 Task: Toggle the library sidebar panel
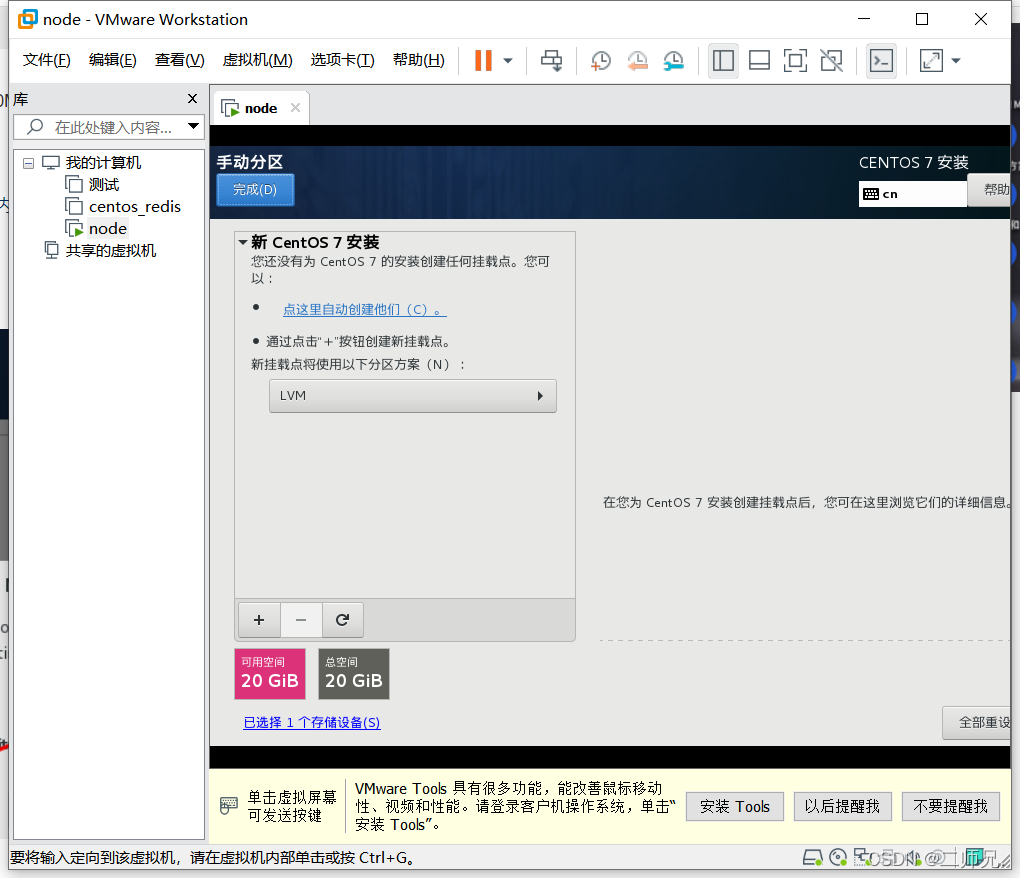723,61
